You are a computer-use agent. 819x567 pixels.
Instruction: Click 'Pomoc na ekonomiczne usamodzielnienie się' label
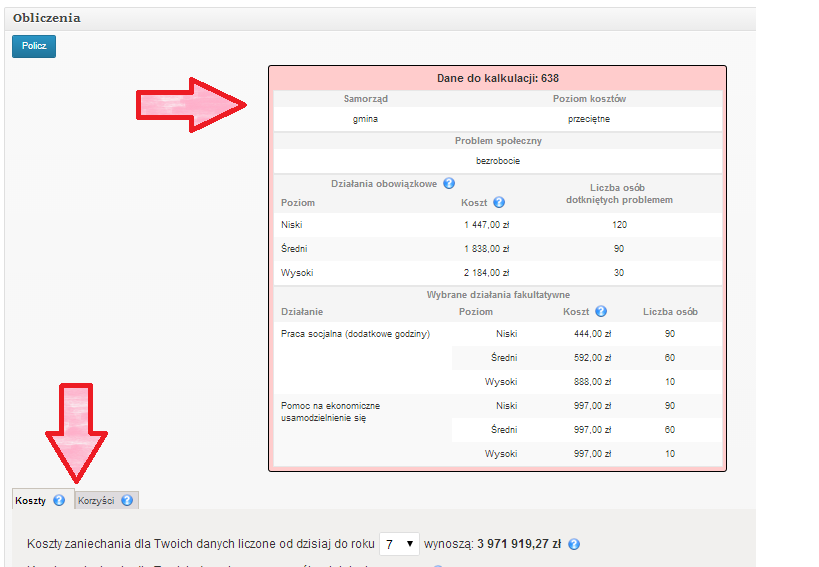point(331,412)
